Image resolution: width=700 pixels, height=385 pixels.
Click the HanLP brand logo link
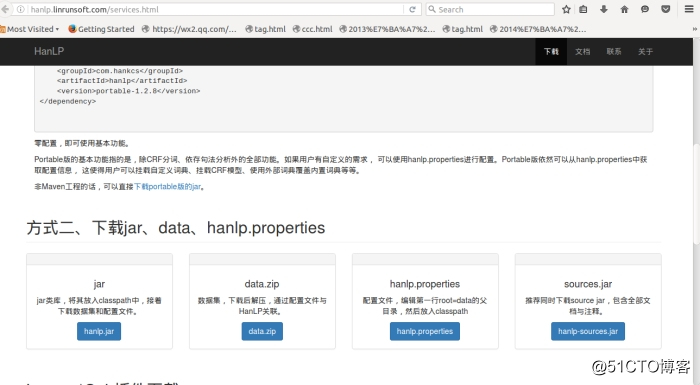pos(49,51)
